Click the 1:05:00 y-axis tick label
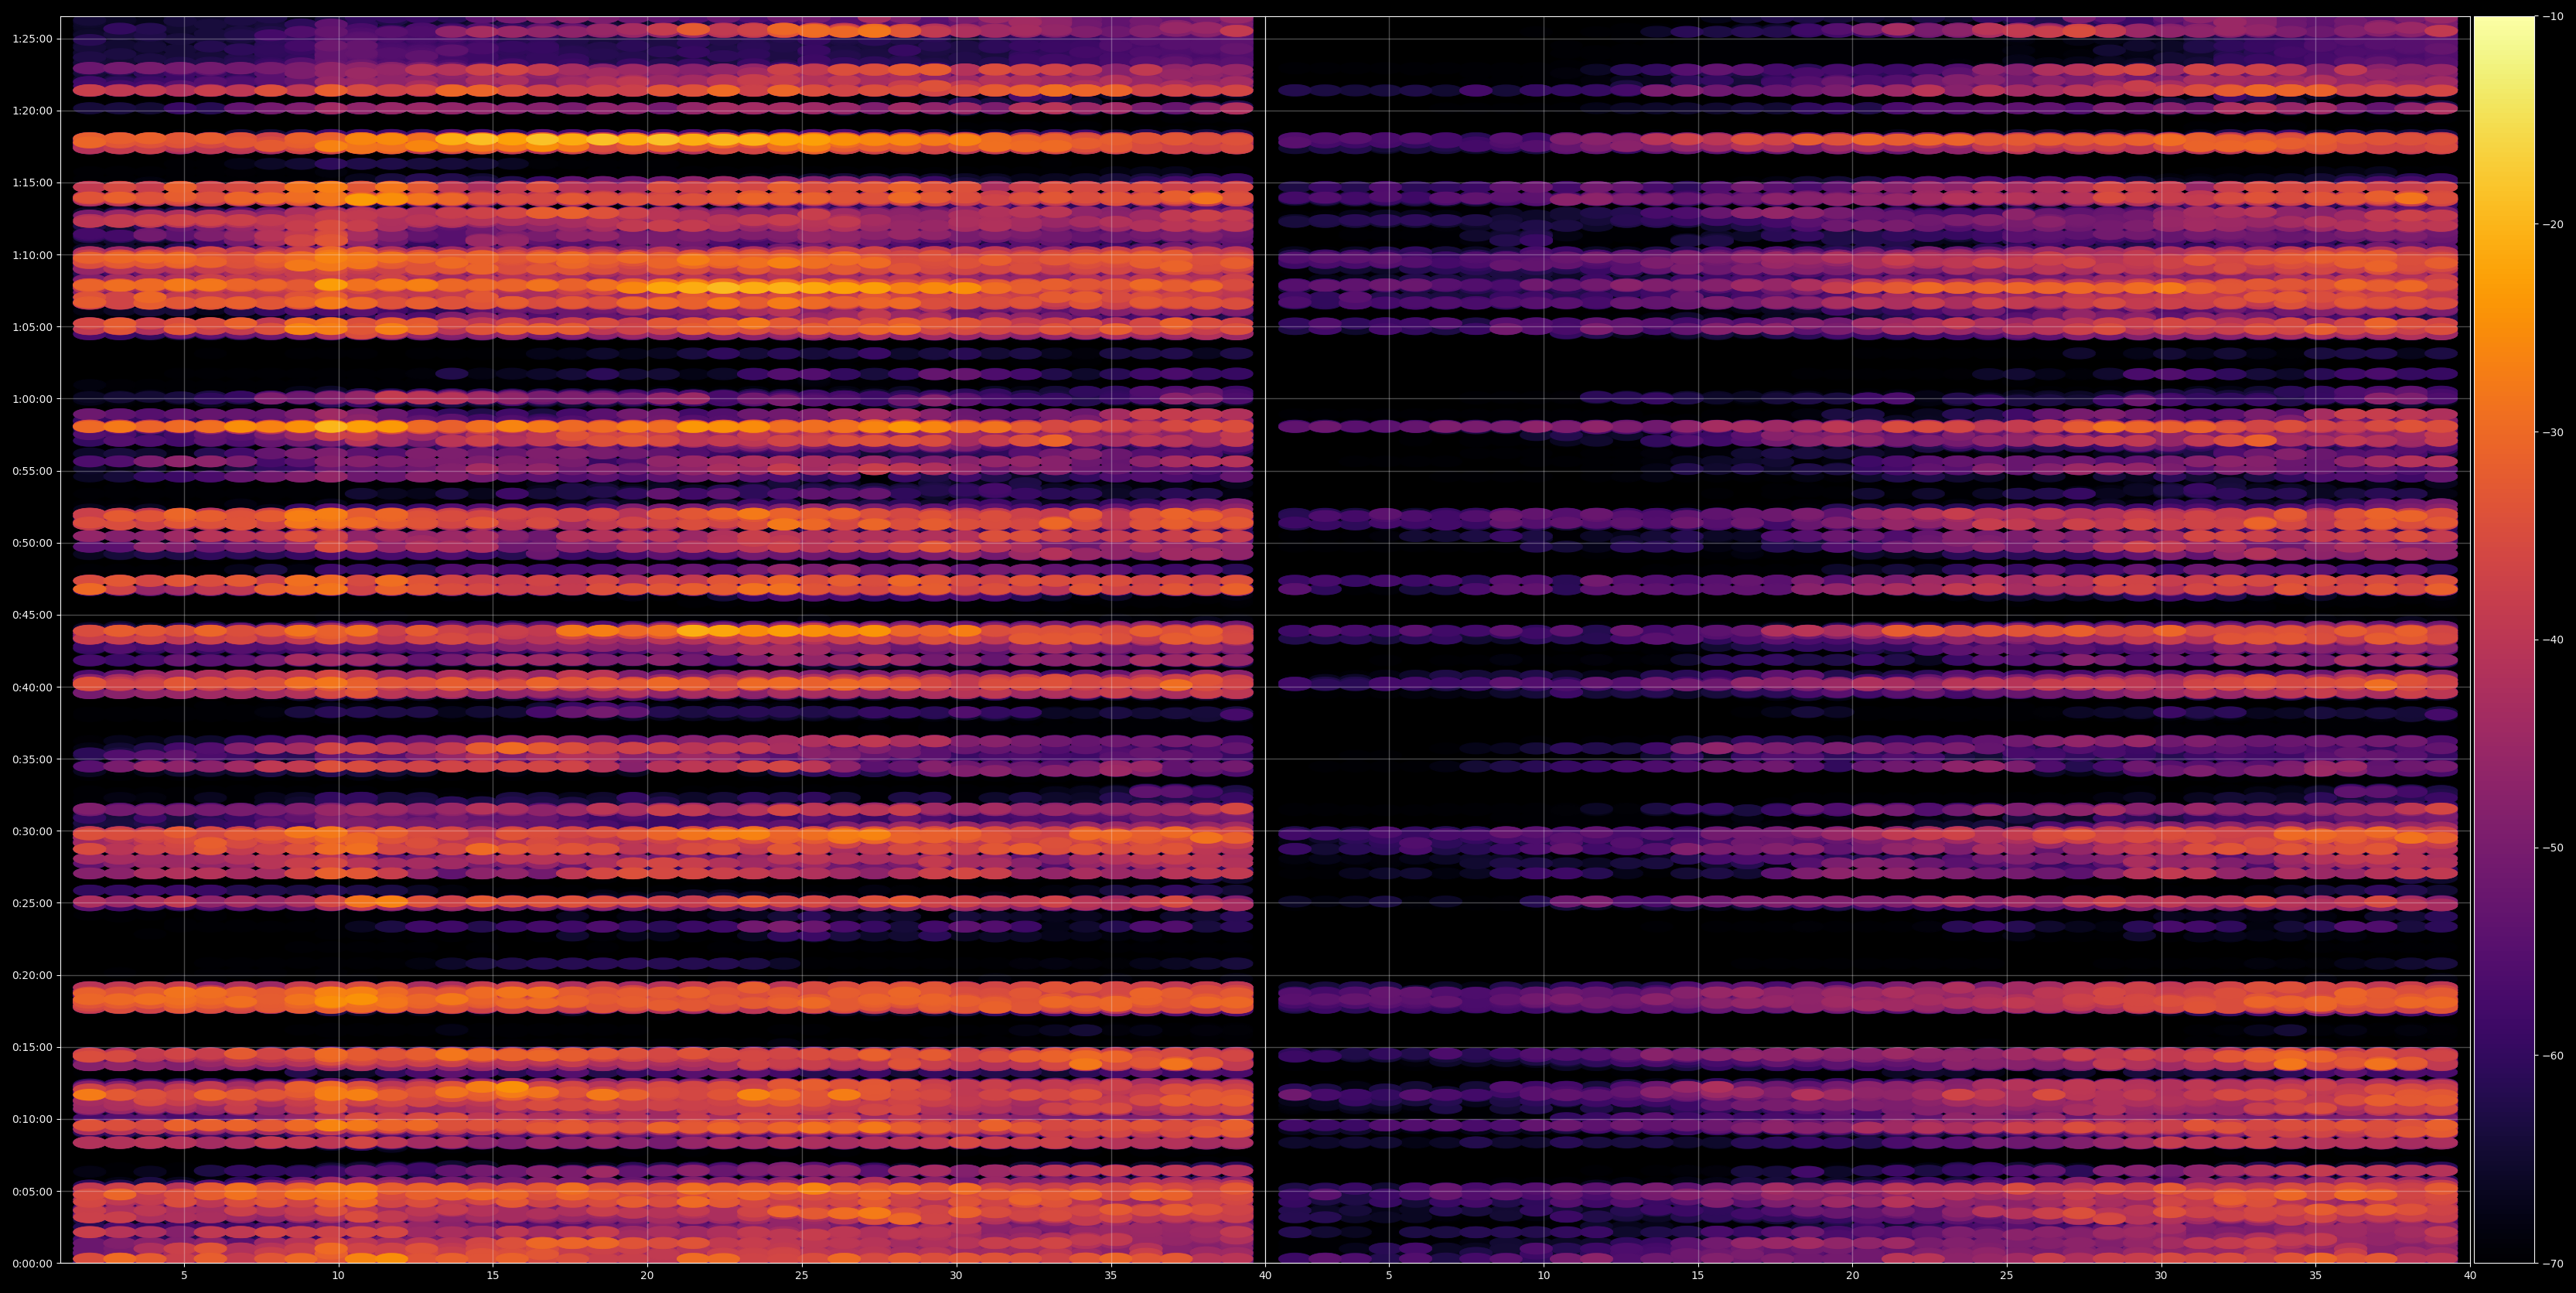2576x1293 pixels. (32, 327)
